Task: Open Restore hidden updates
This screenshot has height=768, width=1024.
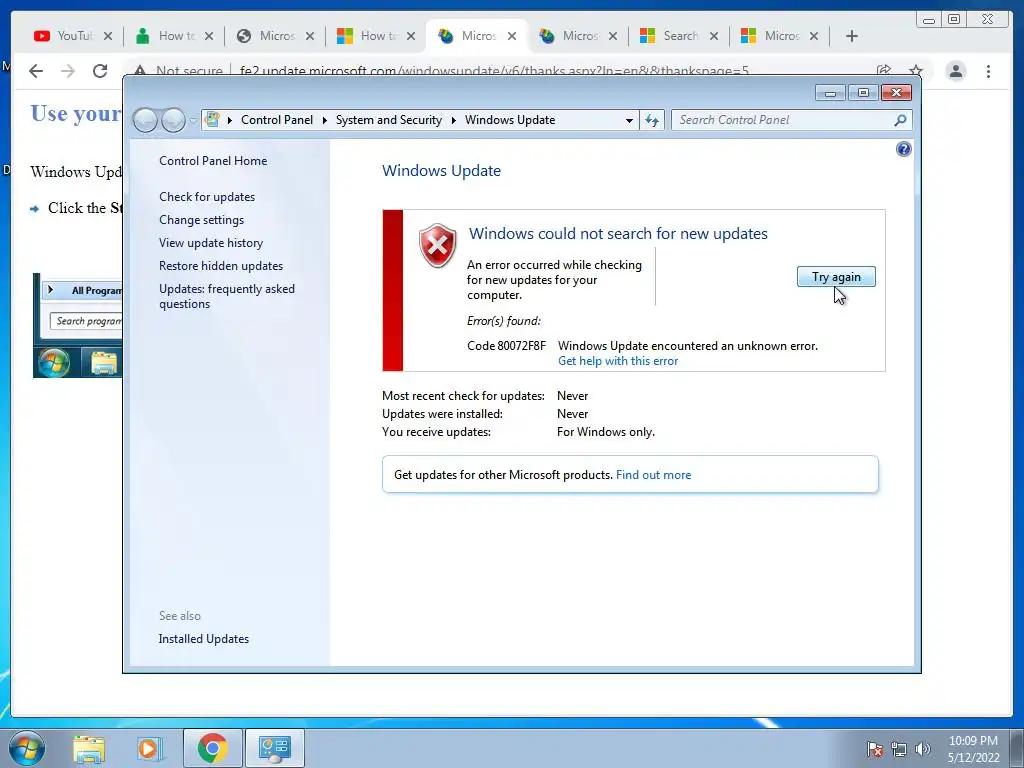Action: (x=221, y=266)
